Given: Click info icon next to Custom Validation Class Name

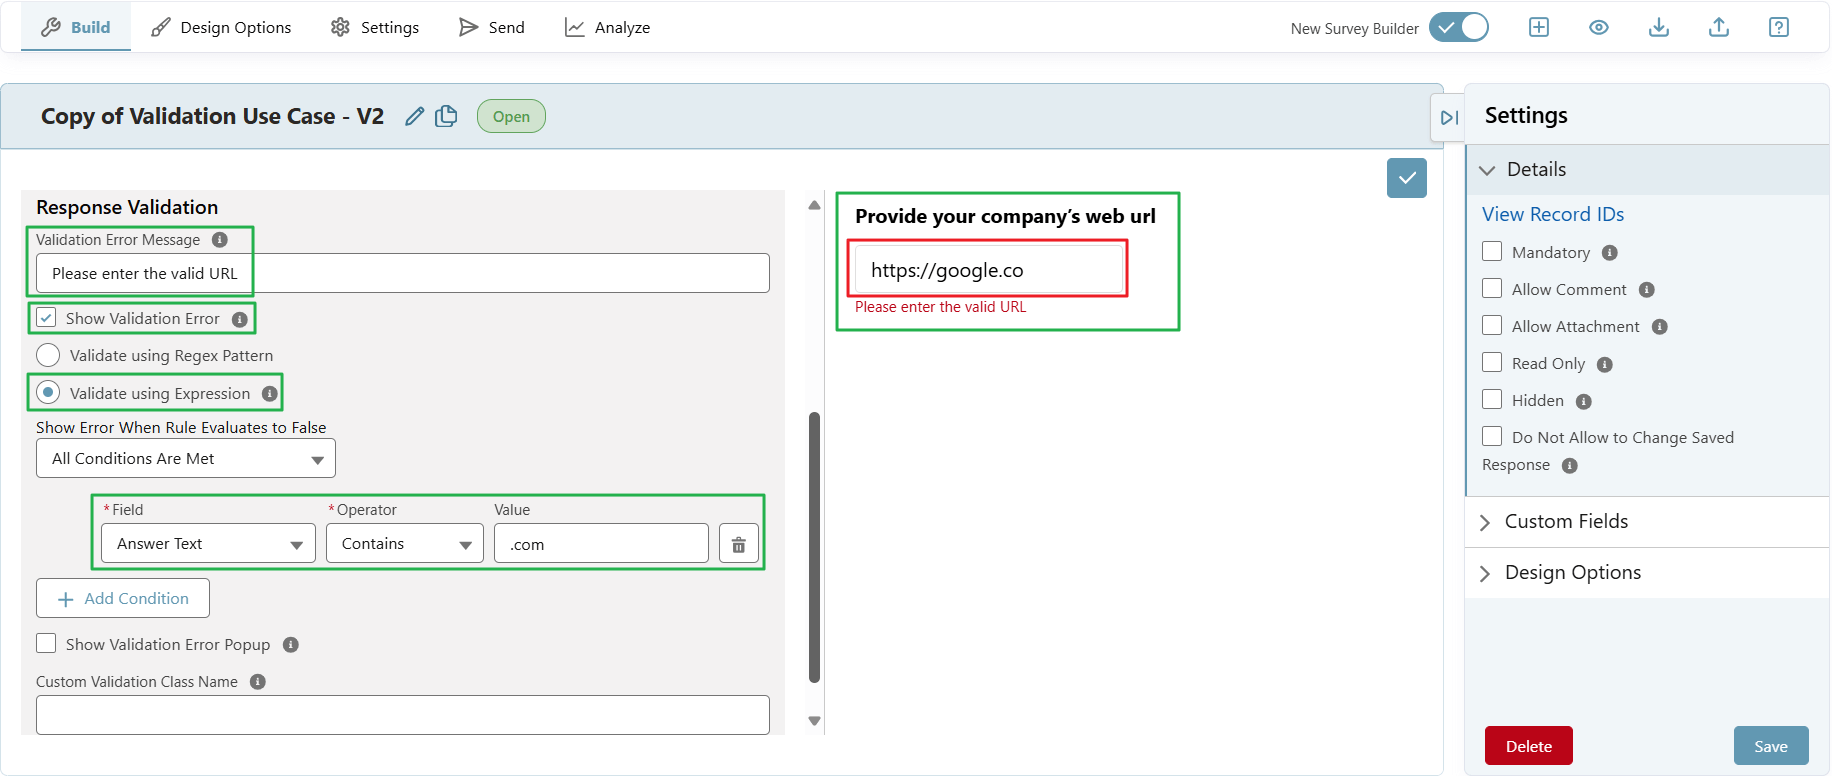Looking at the screenshot, I should (x=258, y=682).
